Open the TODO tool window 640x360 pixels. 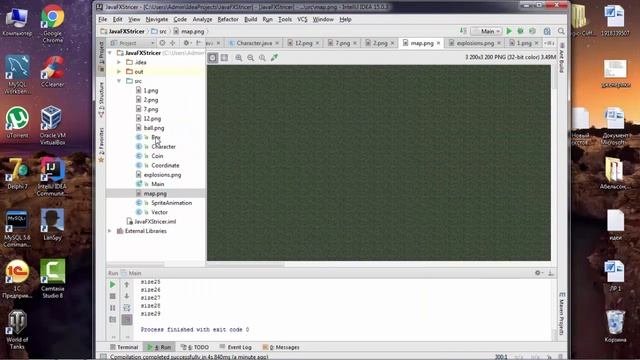(195, 347)
